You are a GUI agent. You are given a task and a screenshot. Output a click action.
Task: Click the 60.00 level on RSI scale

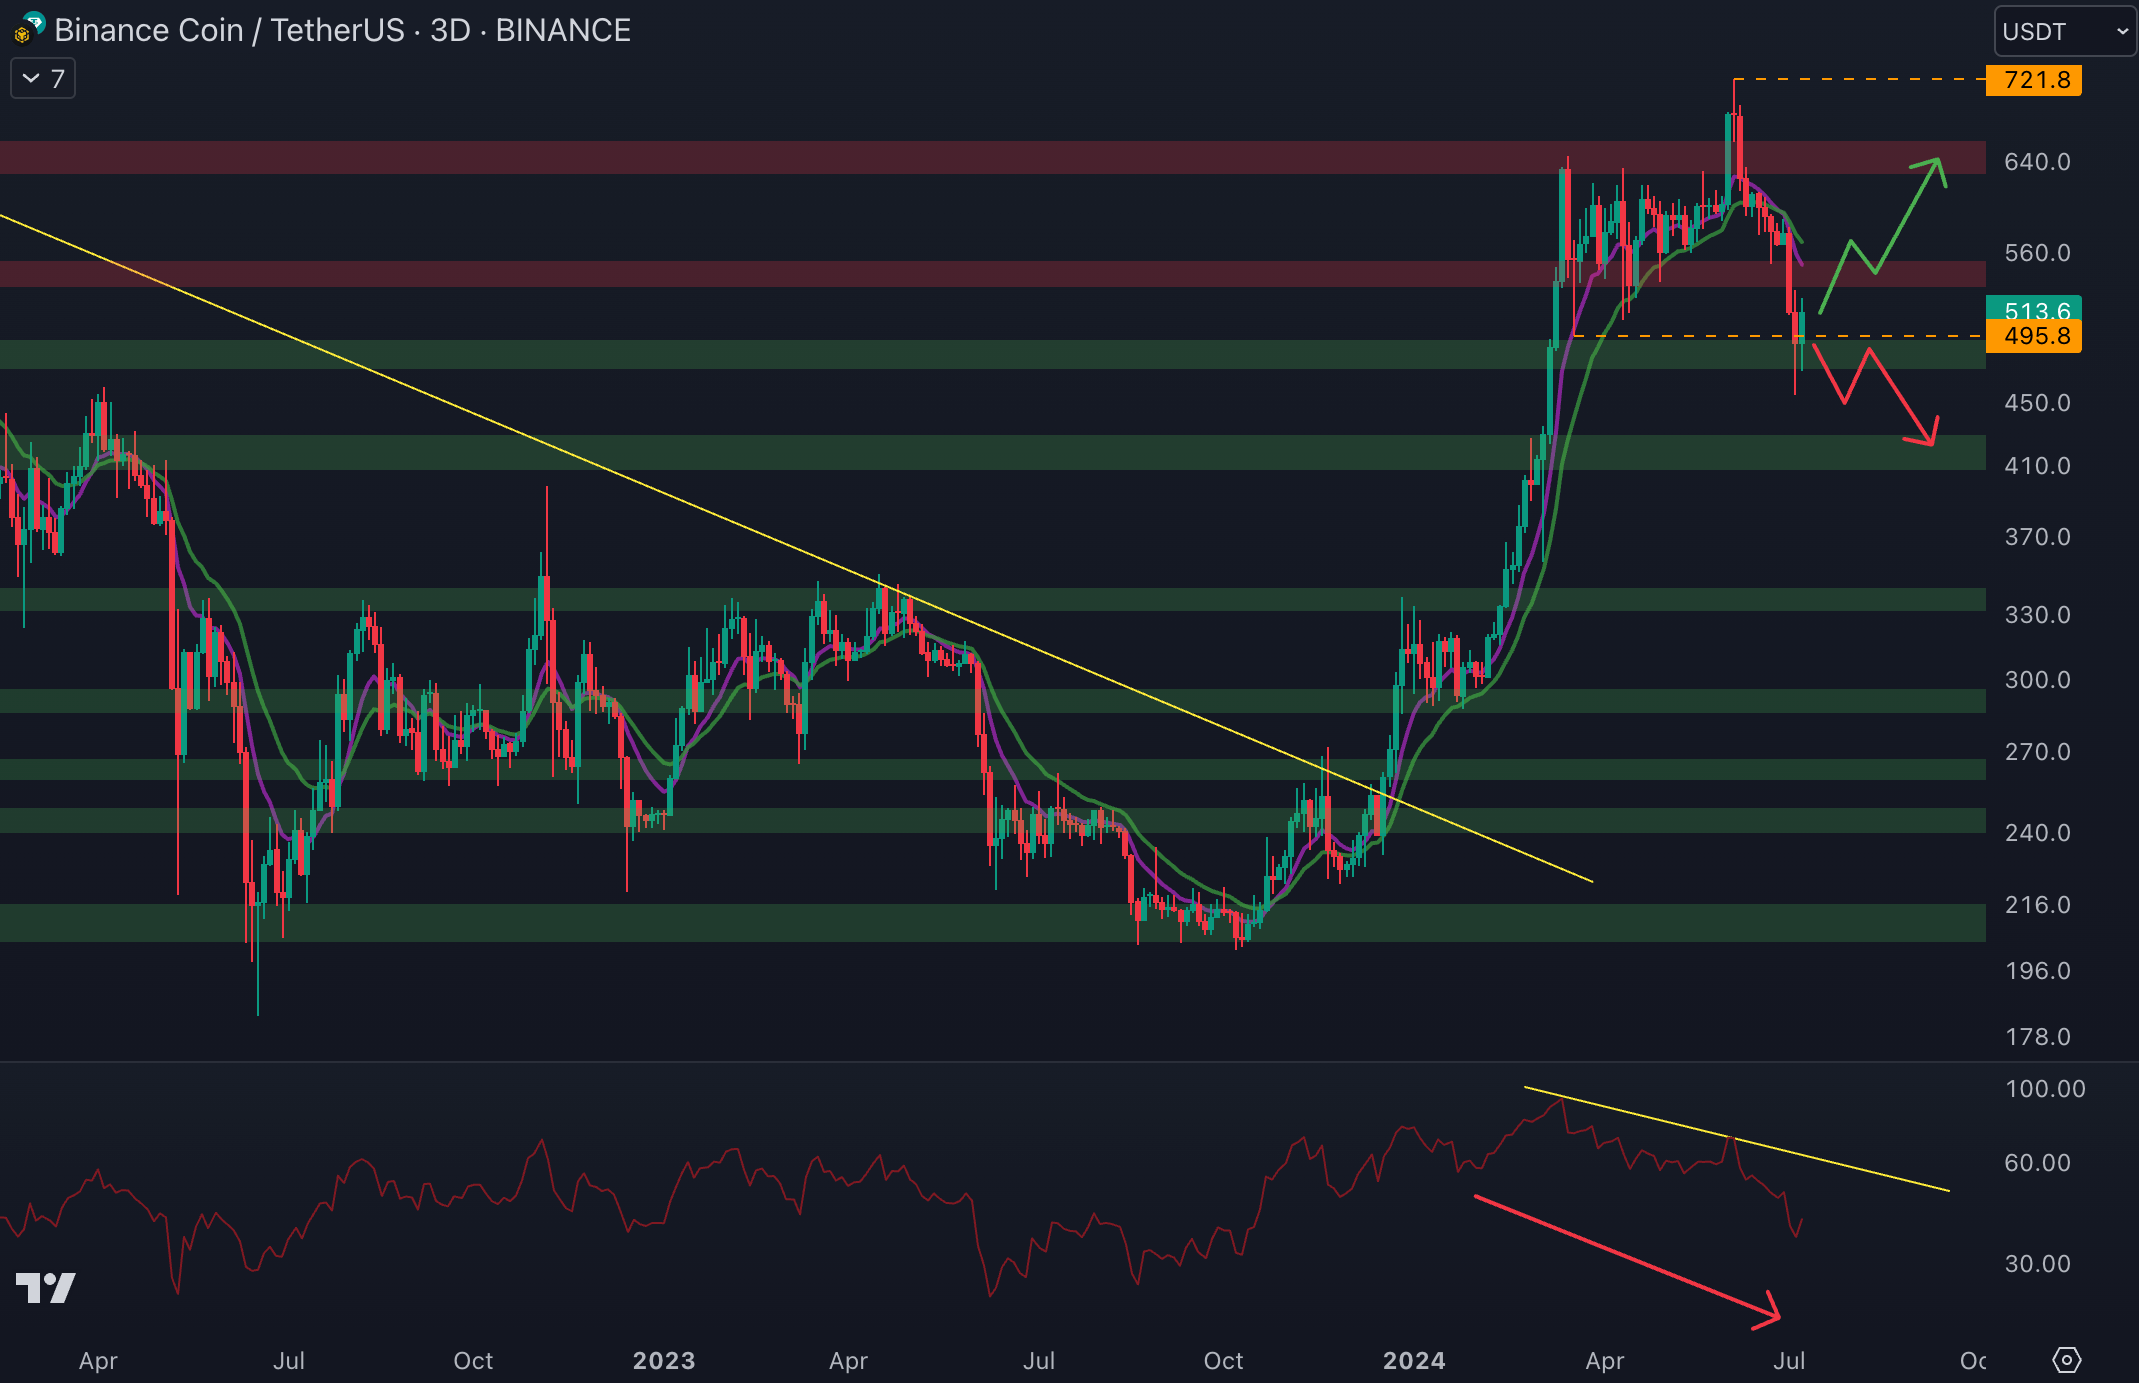pos(2036,1163)
